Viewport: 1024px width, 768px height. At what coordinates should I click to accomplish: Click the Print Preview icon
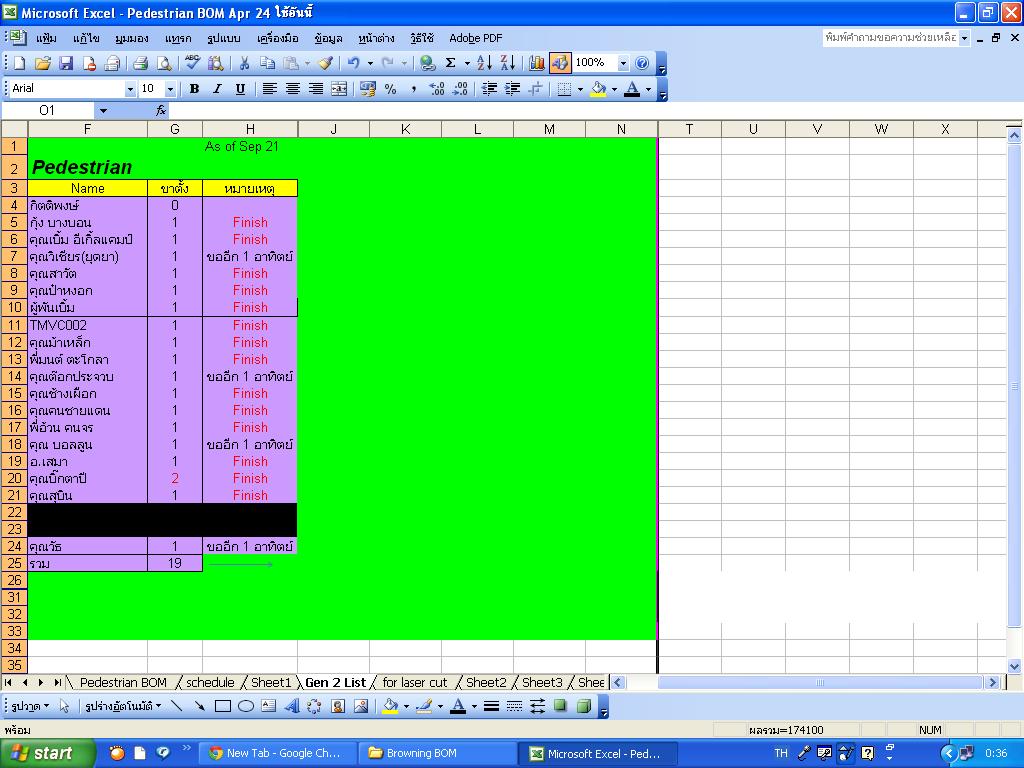point(163,63)
